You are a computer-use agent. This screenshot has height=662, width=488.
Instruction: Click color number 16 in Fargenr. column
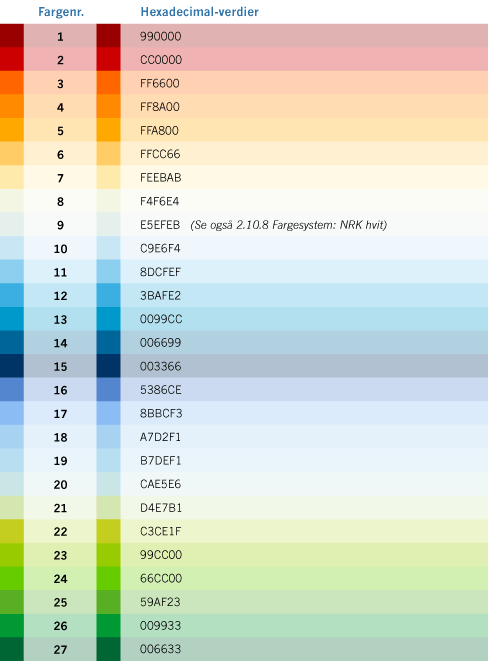pyautogui.click(x=60, y=391)
